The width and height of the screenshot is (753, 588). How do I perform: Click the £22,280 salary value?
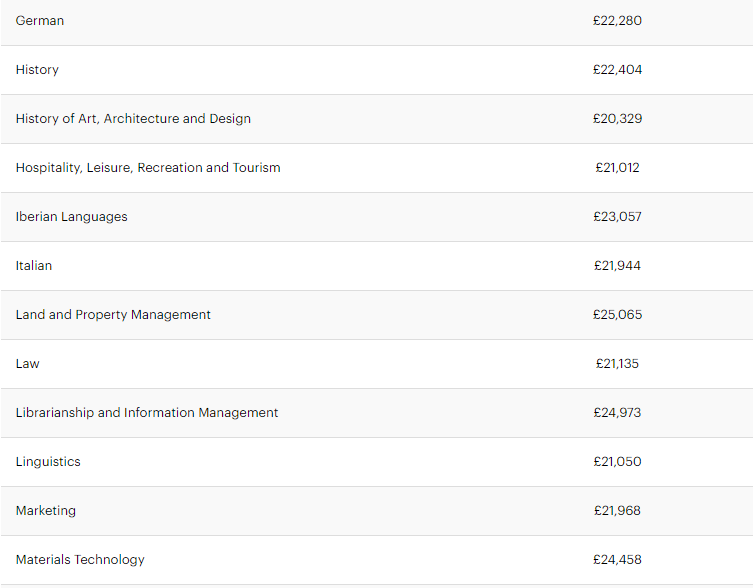[x=617, y=21]
